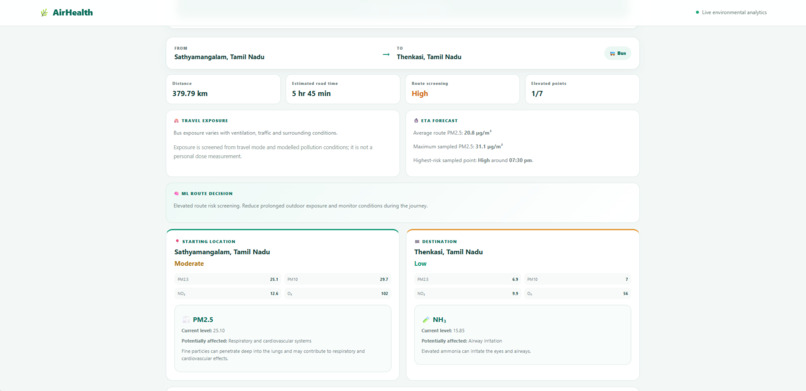Click the Elevated ammonia description text
The height and width of the screenshot is (391, 806).
point(476,351)
